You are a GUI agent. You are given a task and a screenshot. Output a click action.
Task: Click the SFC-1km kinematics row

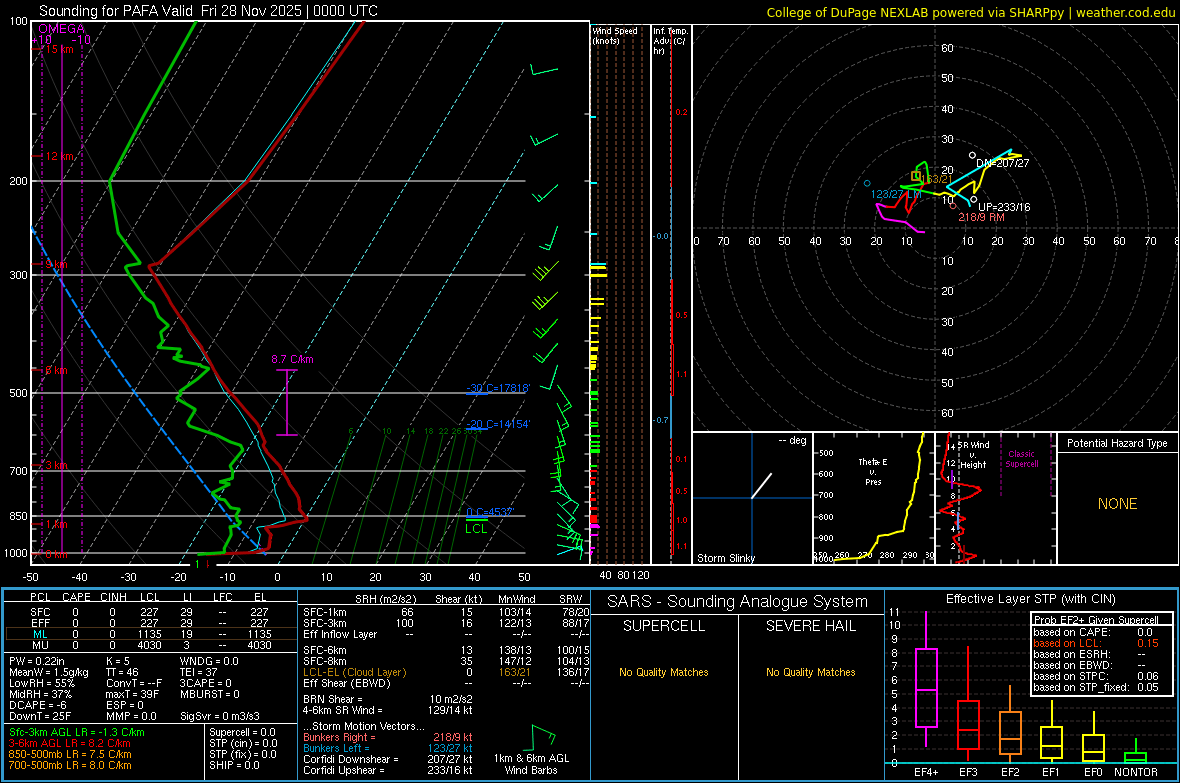[x=446, y=612]
